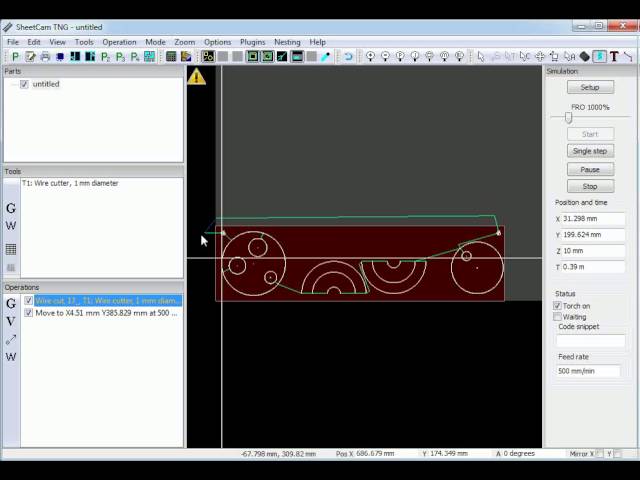Click the printer icon in toolbar
The height and width of the screenshot is (480, 640).
(x=45, y=56)
